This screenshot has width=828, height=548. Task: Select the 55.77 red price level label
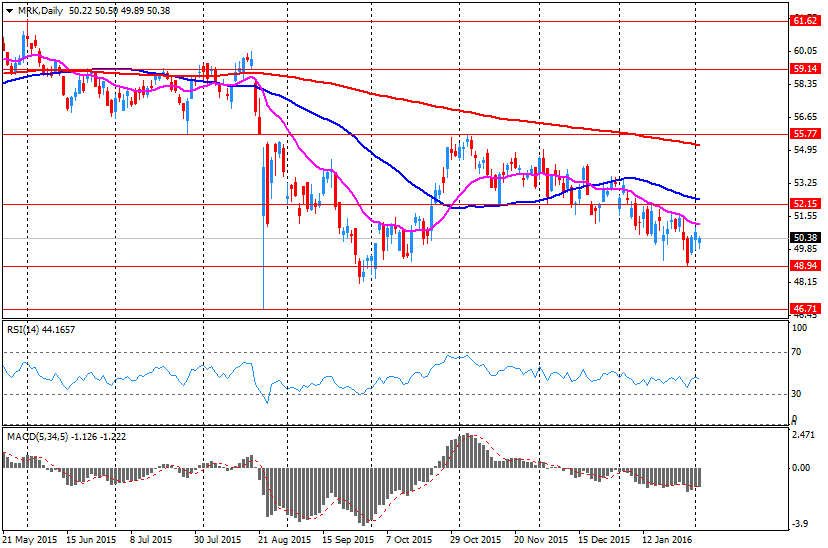[x=805, y=134]
